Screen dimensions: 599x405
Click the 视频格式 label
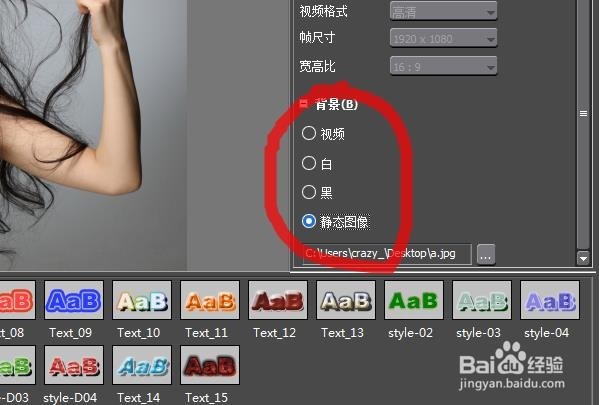pyautogui.click(x=323, y=11)
